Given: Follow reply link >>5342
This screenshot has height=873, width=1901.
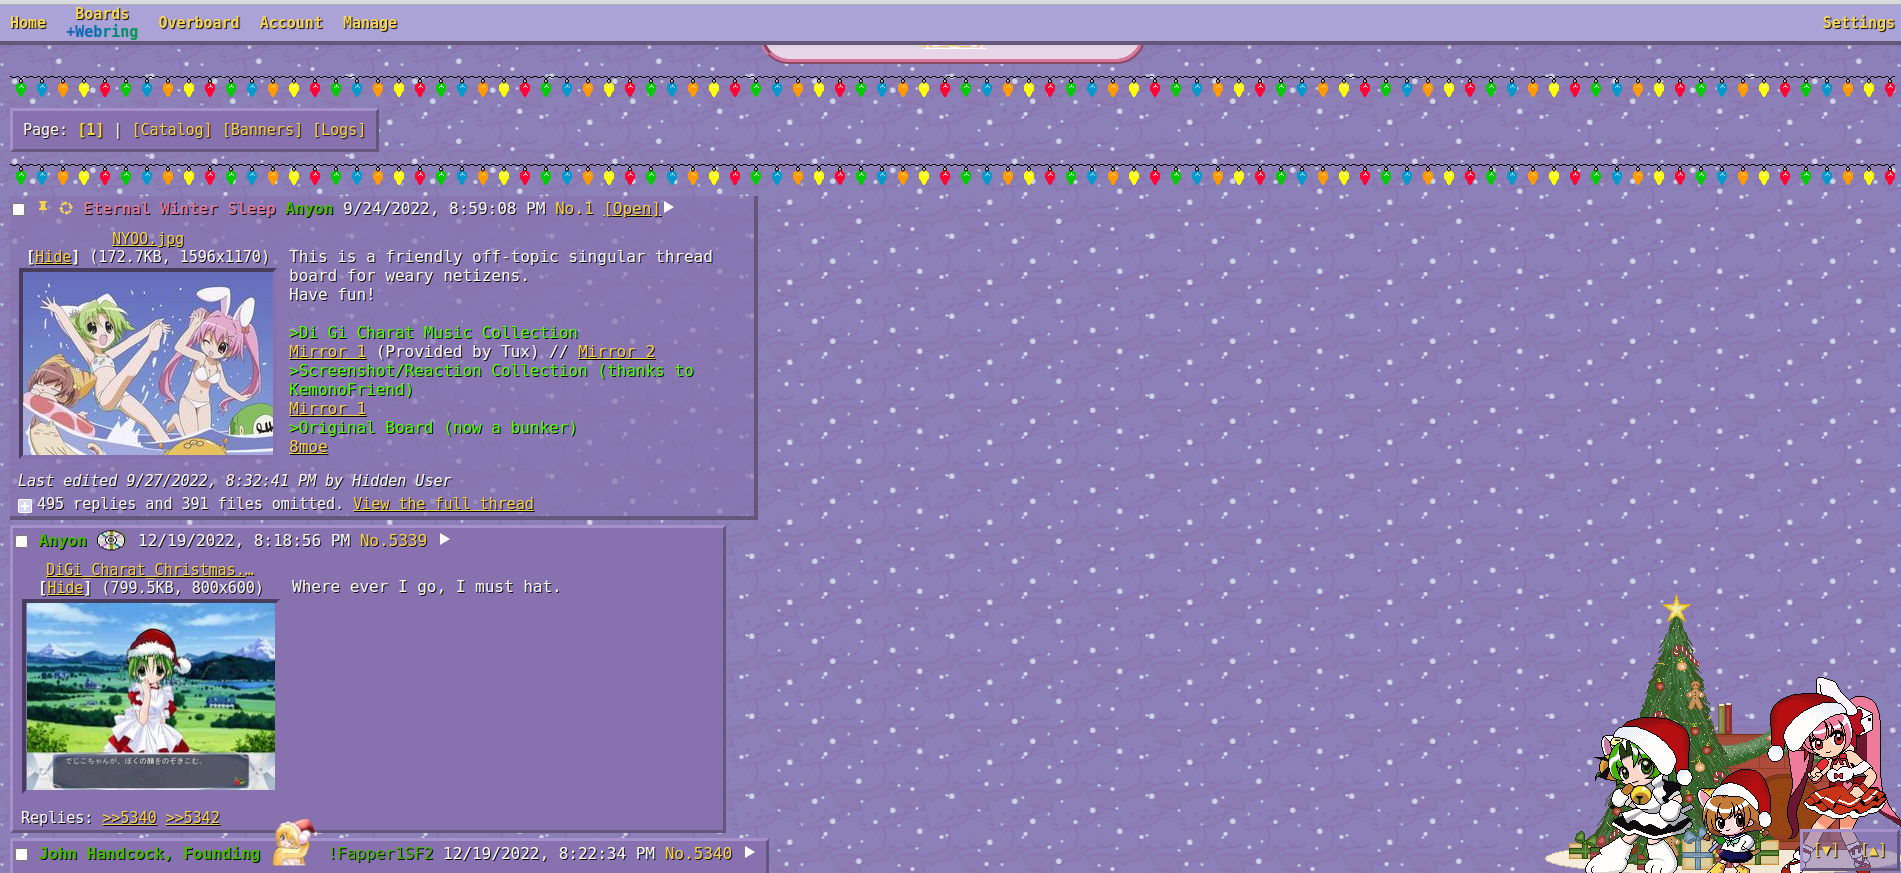Looking at the screenshot, I should click(192, 818).
